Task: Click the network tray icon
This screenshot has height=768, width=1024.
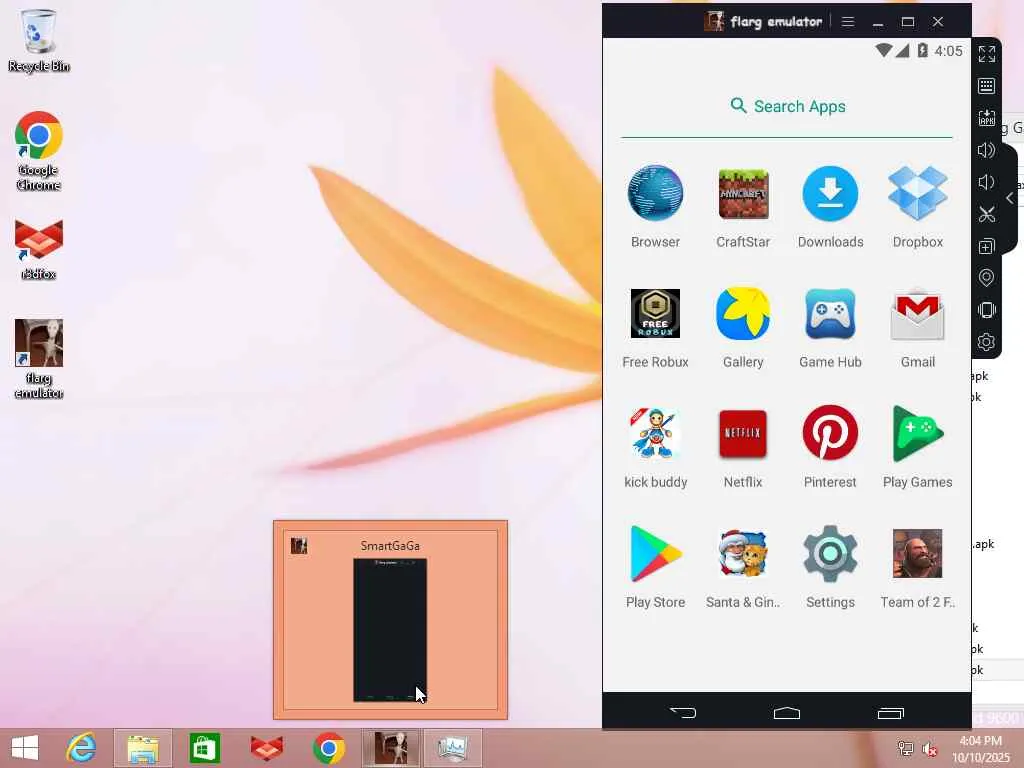Action: tap(905, 749)
